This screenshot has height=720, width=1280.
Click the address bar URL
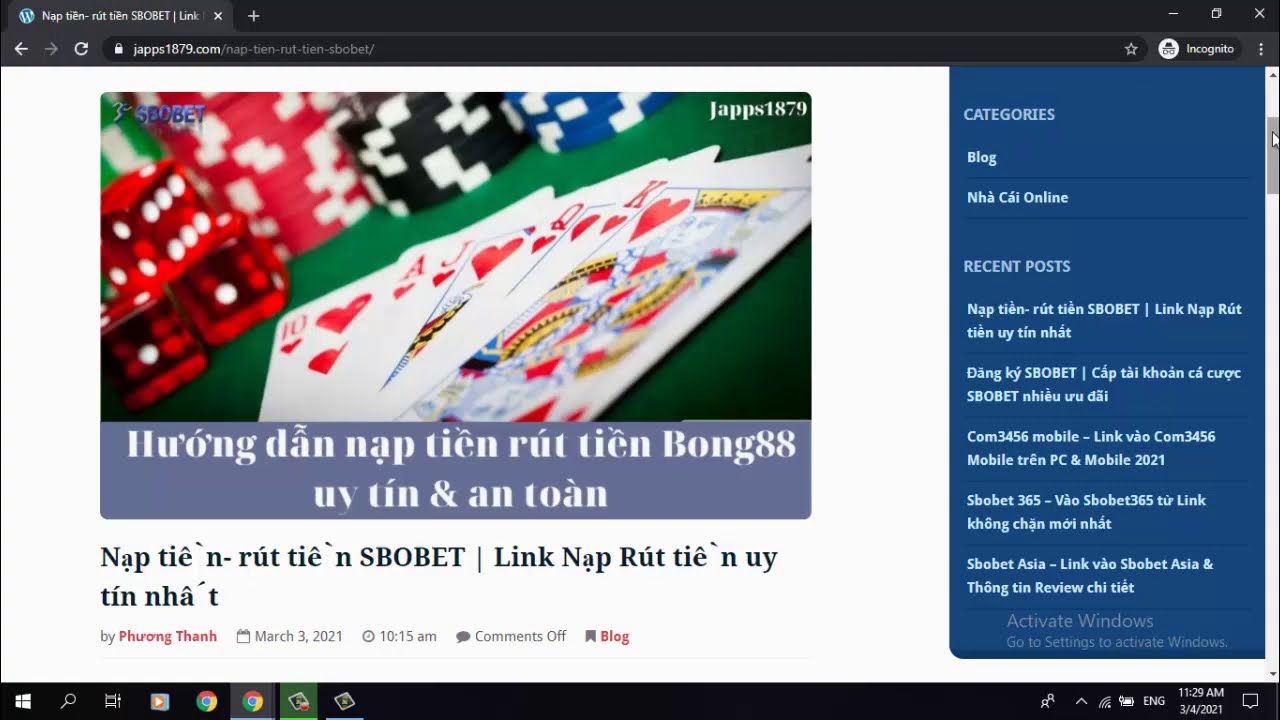click(x=254, y=48)
